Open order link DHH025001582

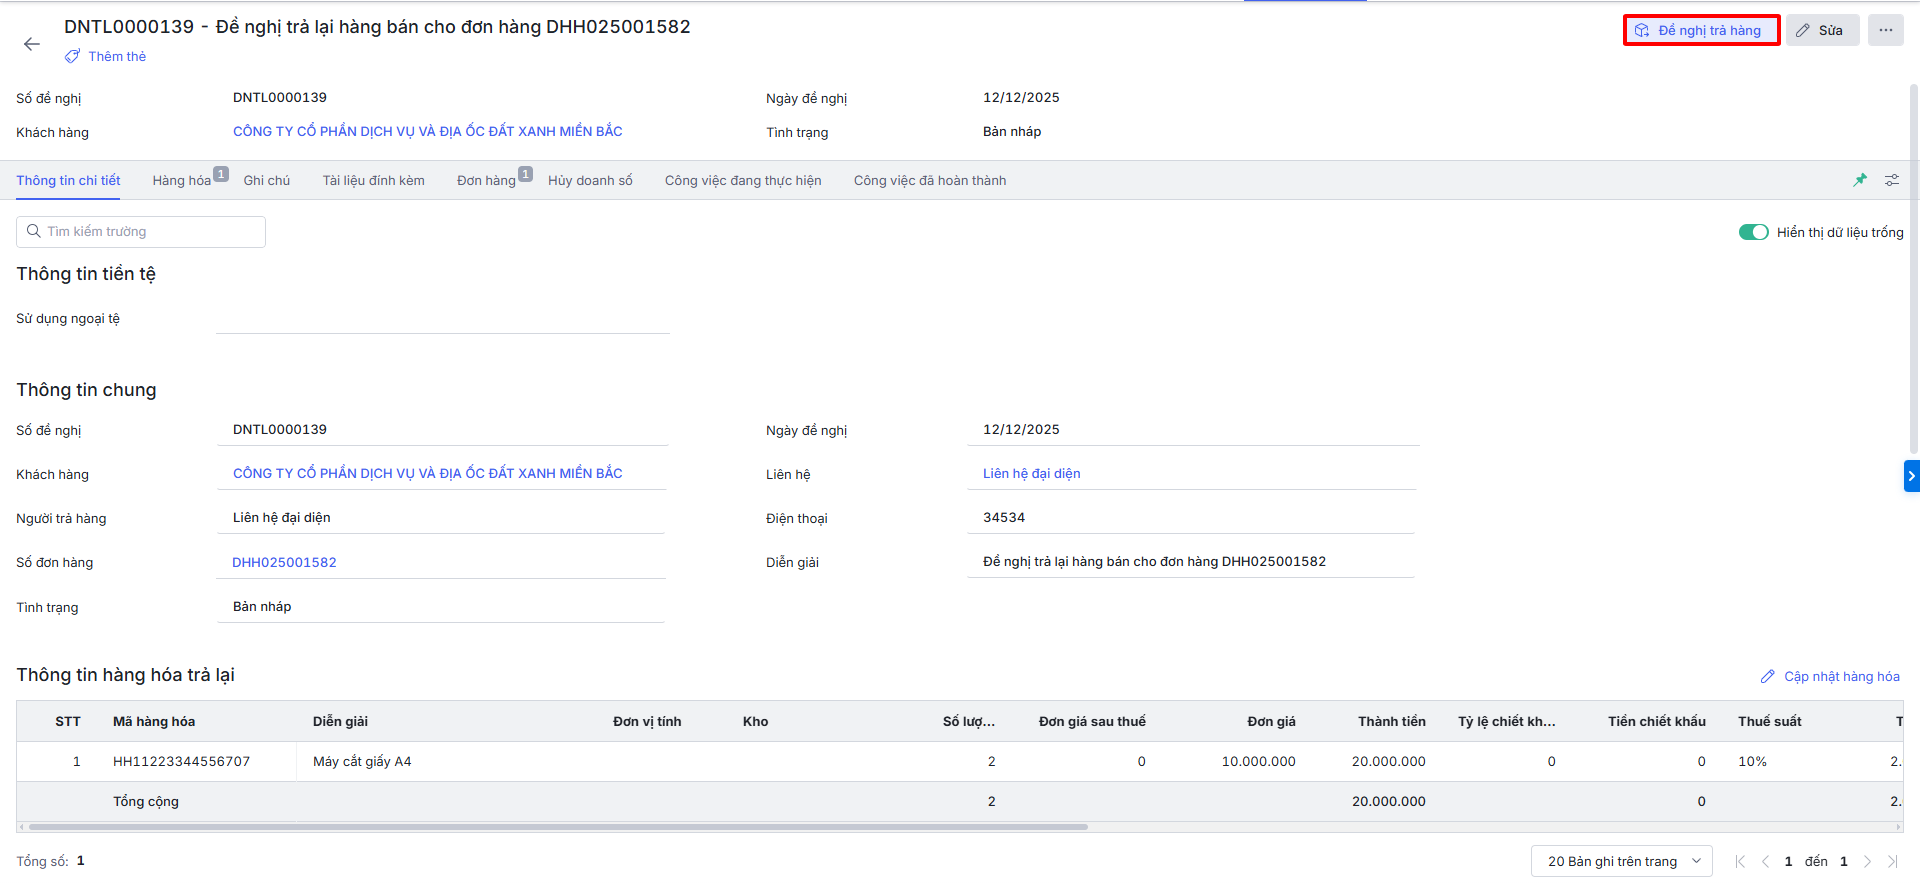pyautogui.click(x=284, y=563)
